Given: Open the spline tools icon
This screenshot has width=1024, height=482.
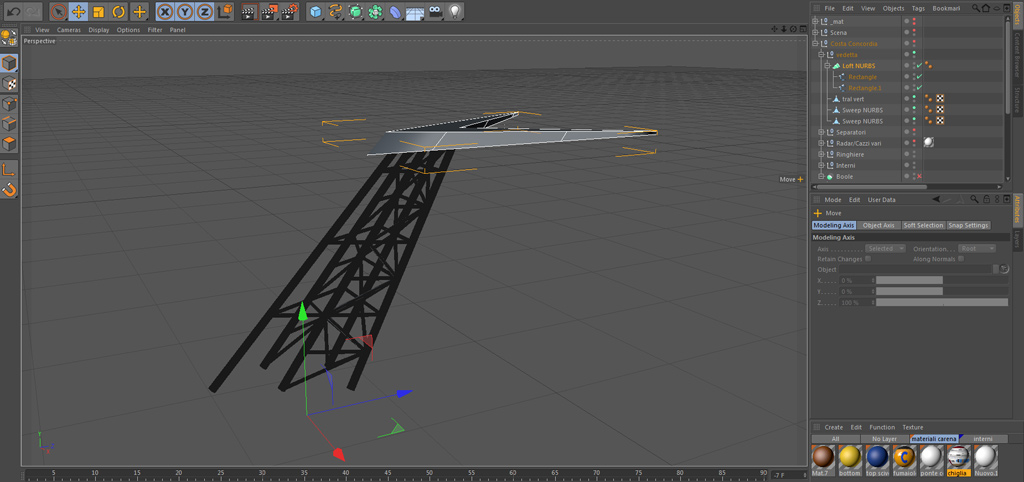Looking at the screenshot, I should (x=336, y=11).
